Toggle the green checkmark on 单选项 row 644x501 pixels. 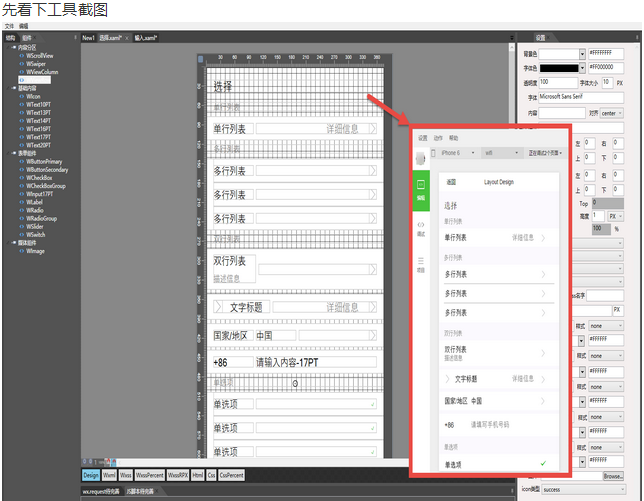coord(542,464)
